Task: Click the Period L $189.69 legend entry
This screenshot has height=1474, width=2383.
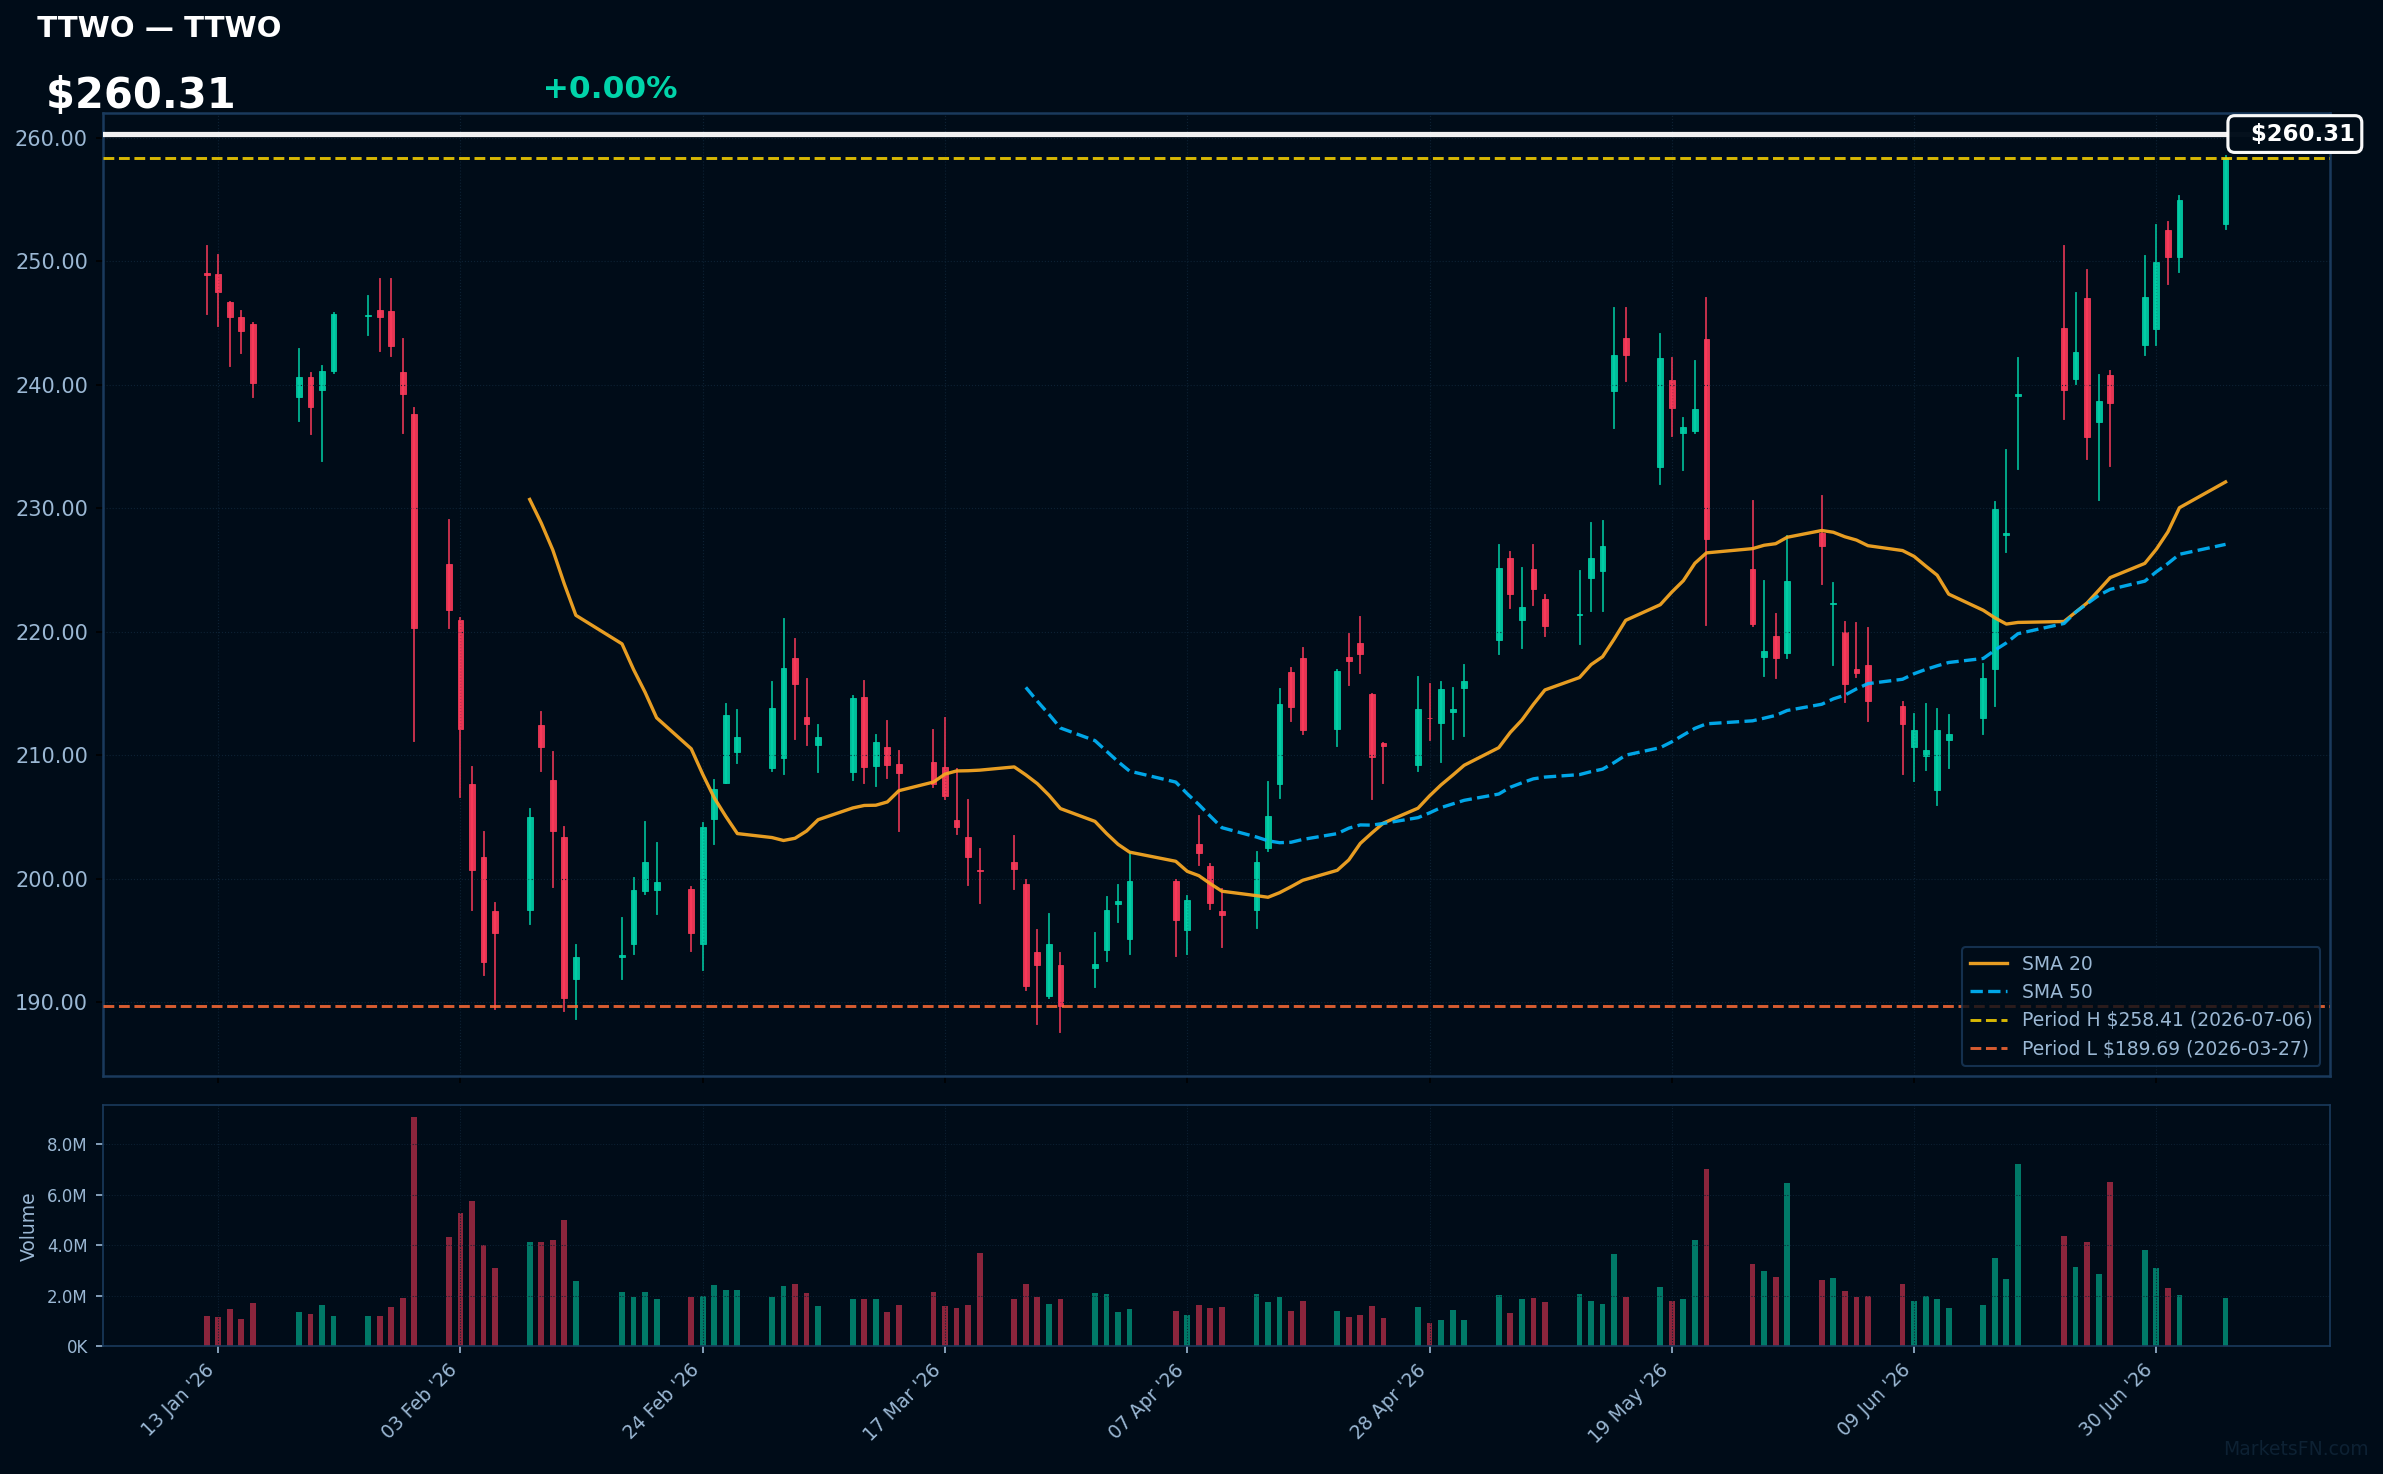Action: pyautogui.click(x=2165, y=1049)
